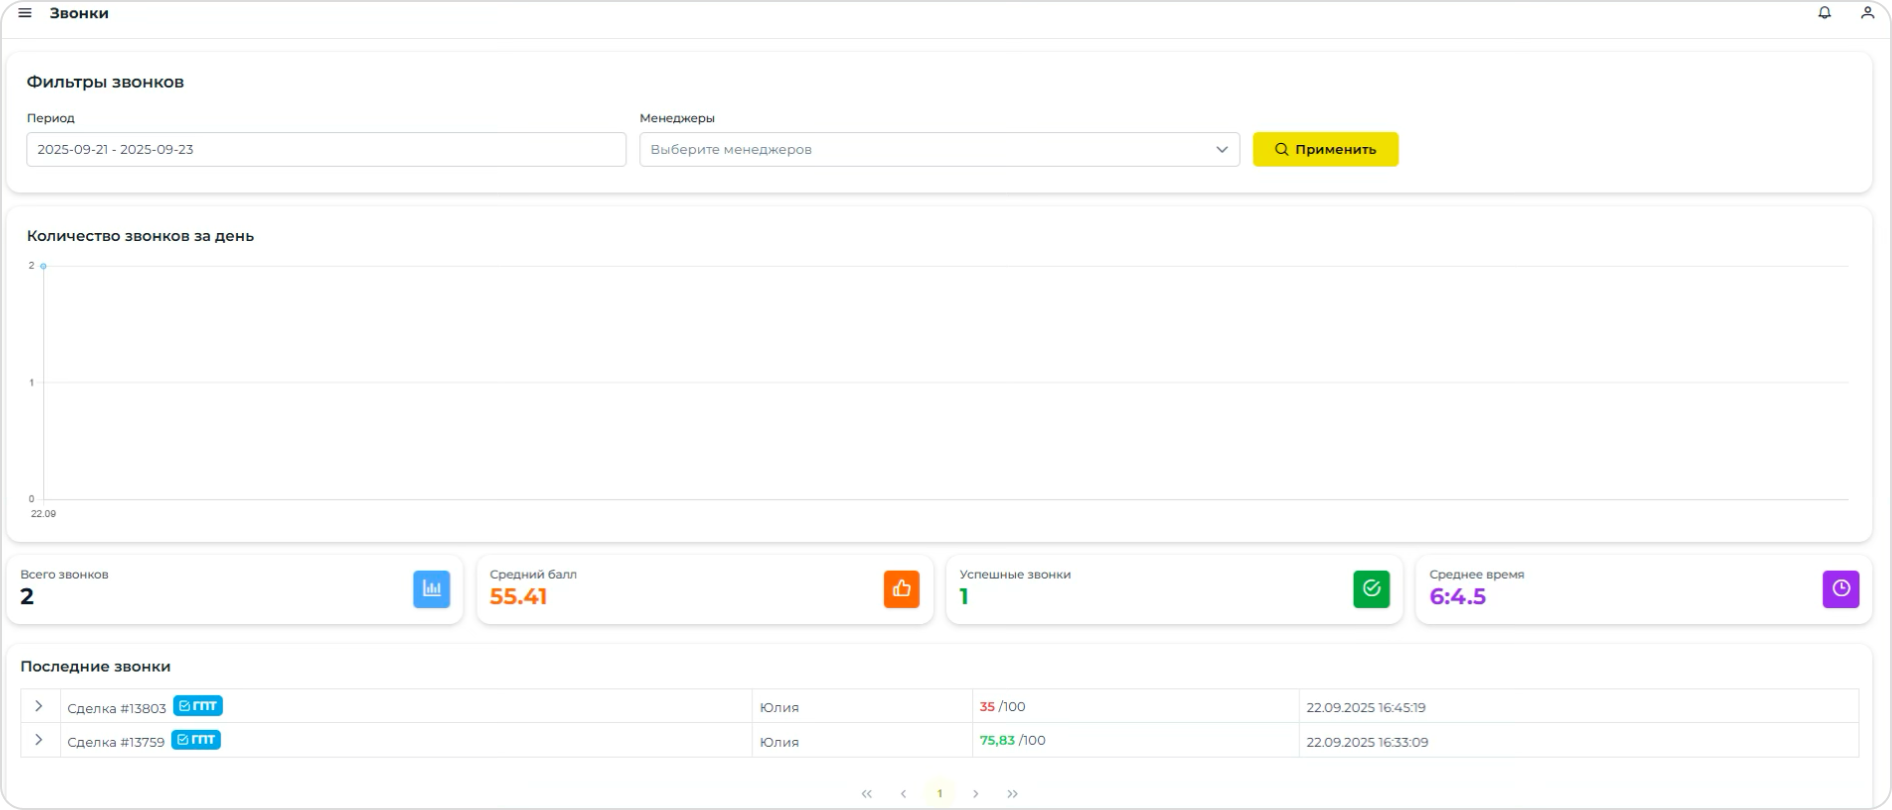
Task: Select page 1 in pagination
Action: (x=939, y=794)
